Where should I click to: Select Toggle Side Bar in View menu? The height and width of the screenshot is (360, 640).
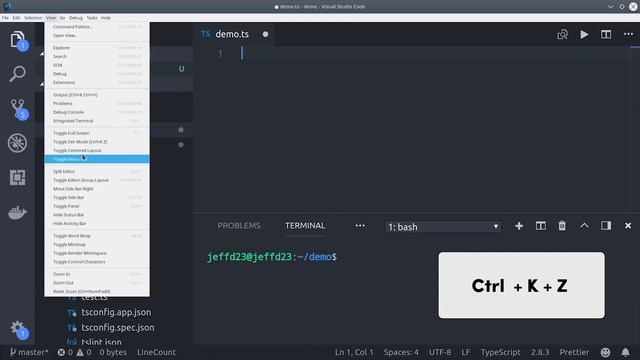click(x=97, y=198)
